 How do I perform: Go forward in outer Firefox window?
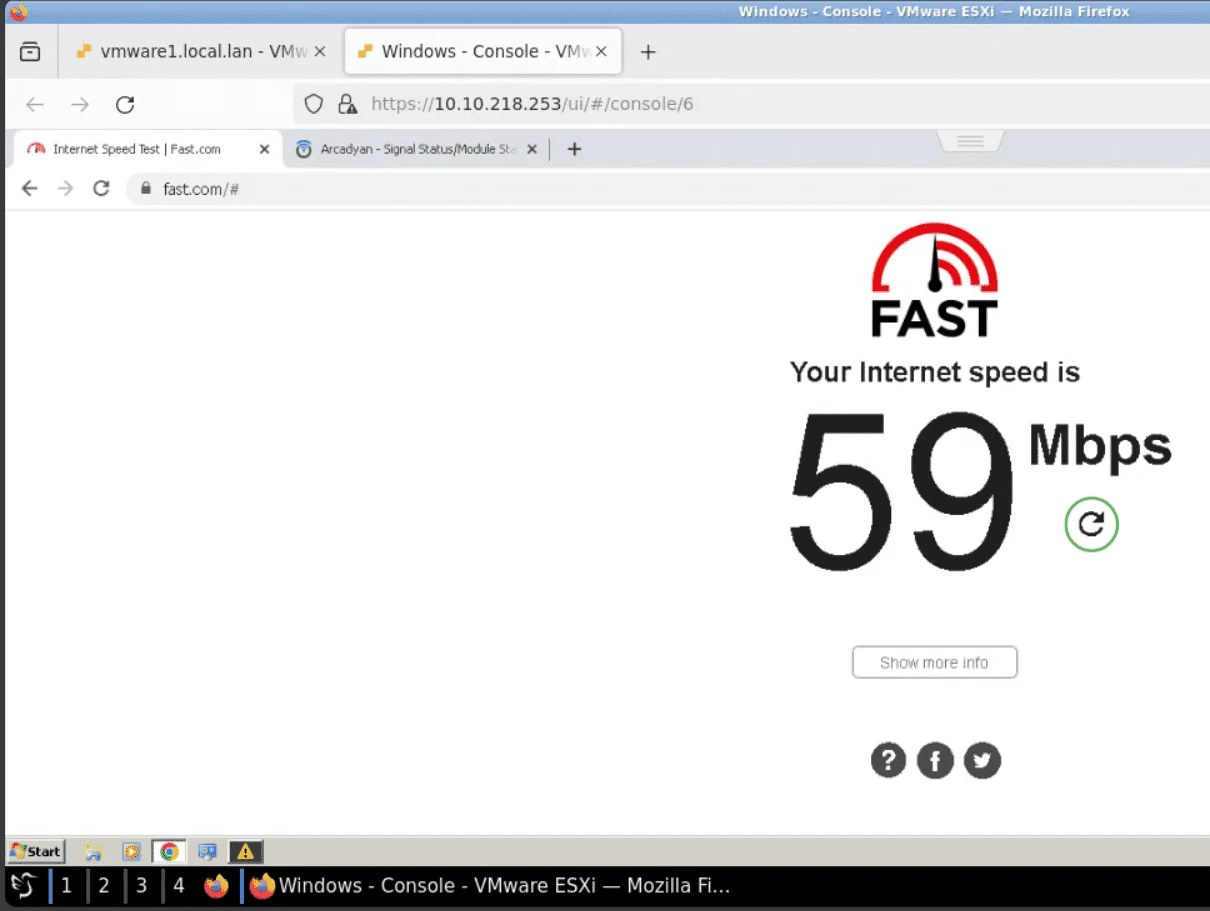[x=80, y=104]
